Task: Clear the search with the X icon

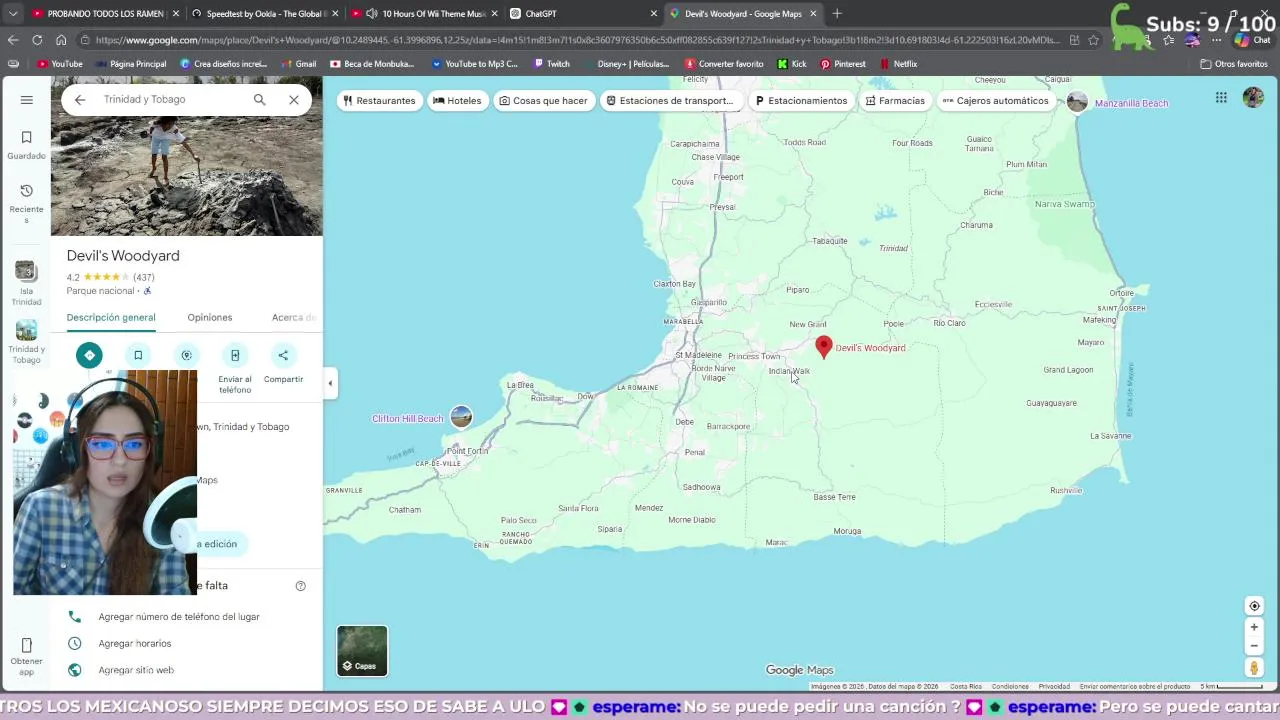Action: [294, 100]
